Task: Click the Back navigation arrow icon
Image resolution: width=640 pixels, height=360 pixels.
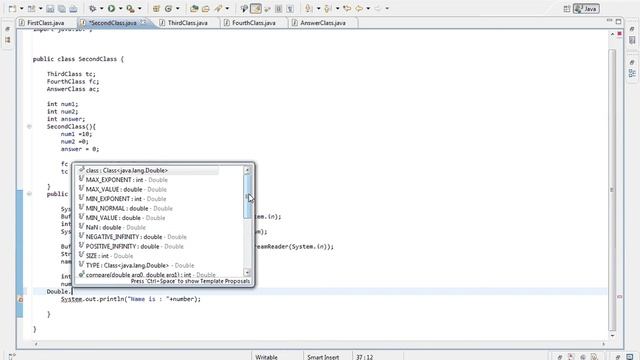Action: tap(359, 8)
